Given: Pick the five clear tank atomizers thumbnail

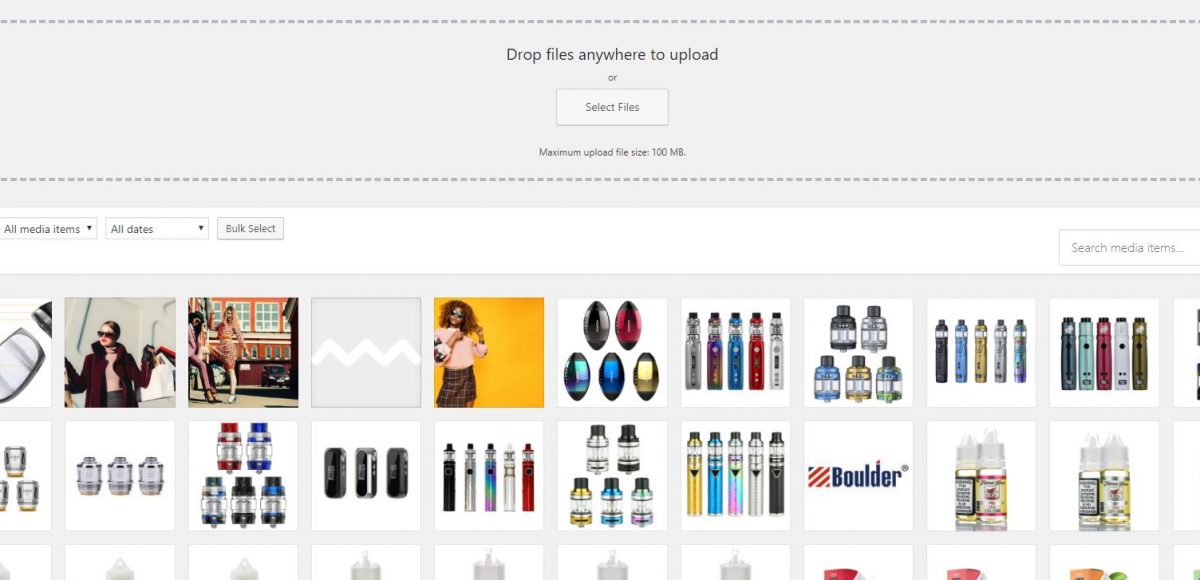Looking at the screenshot, I should [x=858, y=352].
